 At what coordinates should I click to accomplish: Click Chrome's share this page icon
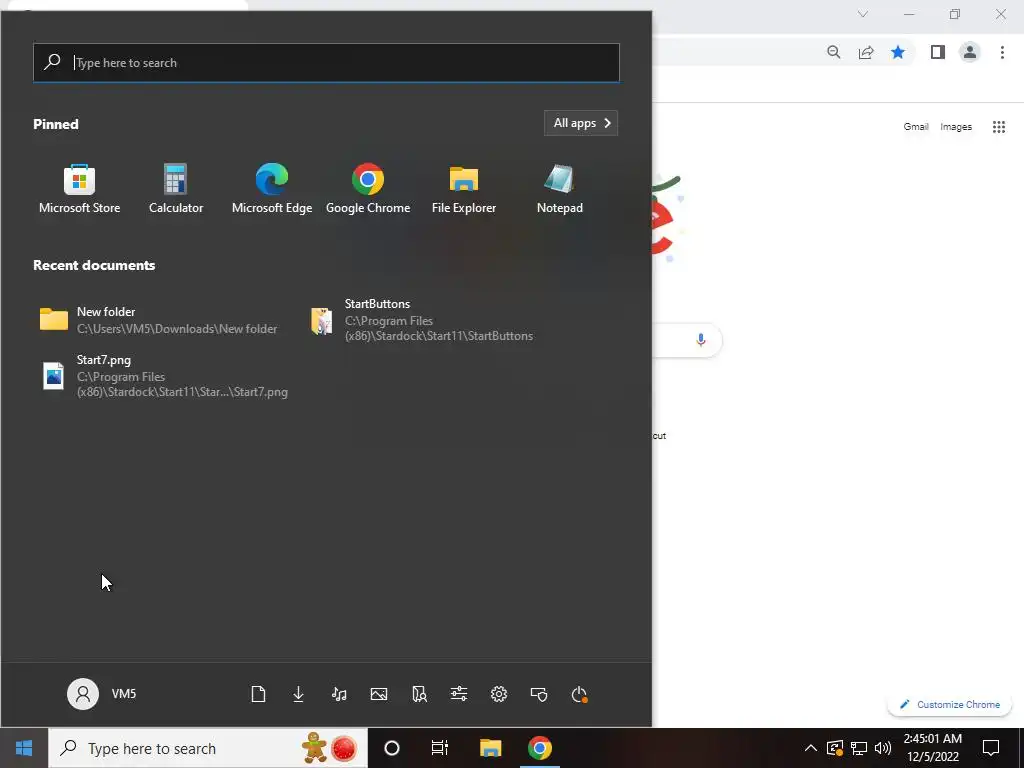pos(866,52)
